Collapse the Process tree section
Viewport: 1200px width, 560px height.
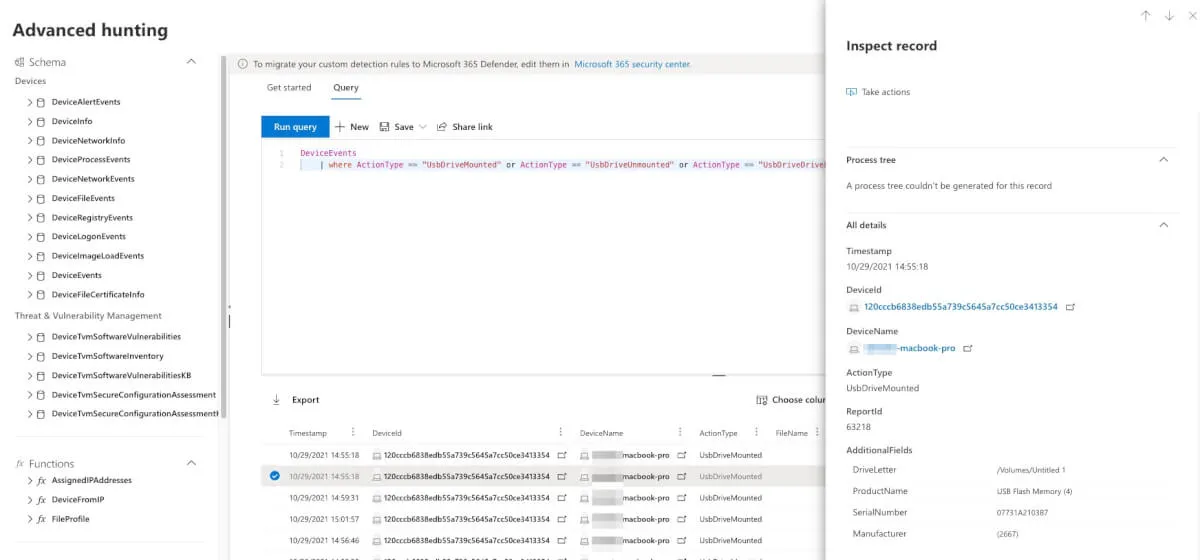click(x=1163, y=160)
